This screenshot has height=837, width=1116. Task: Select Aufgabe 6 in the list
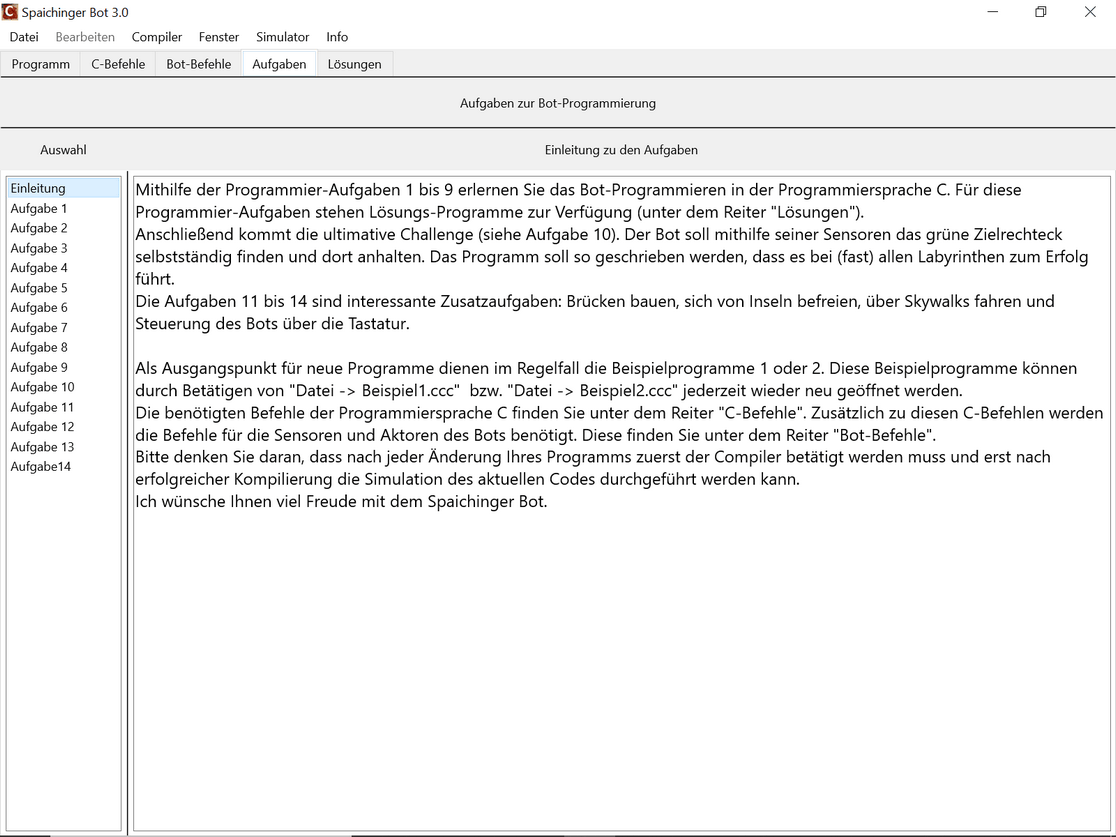(x=64, y=307)
